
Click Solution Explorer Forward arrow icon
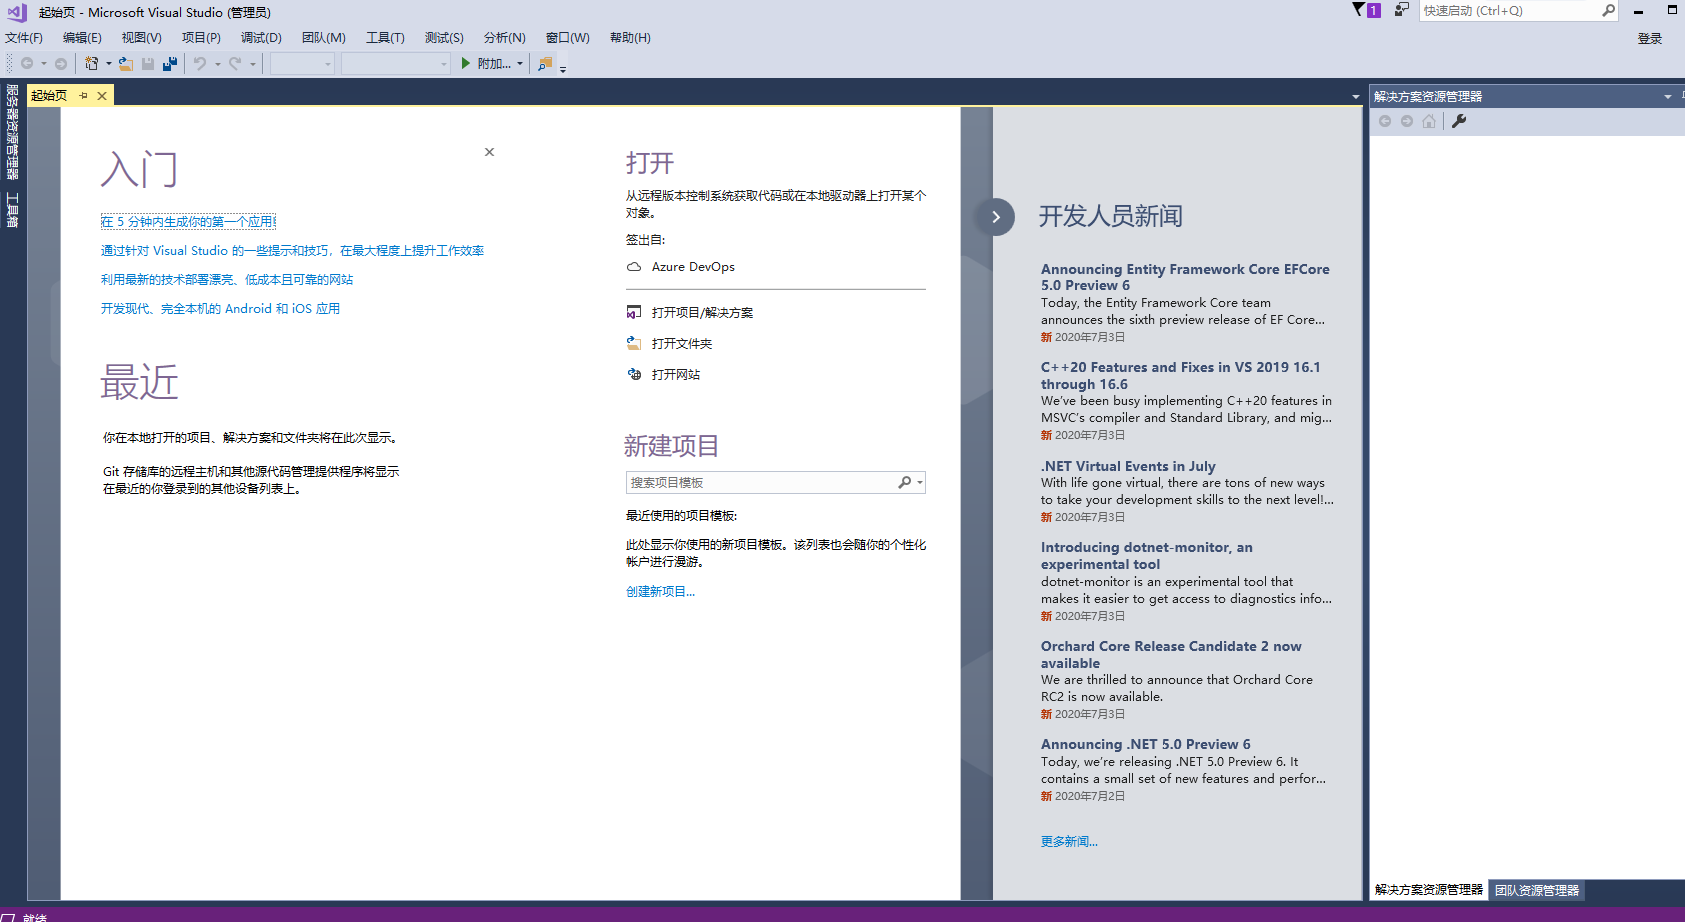[1407, 121]
